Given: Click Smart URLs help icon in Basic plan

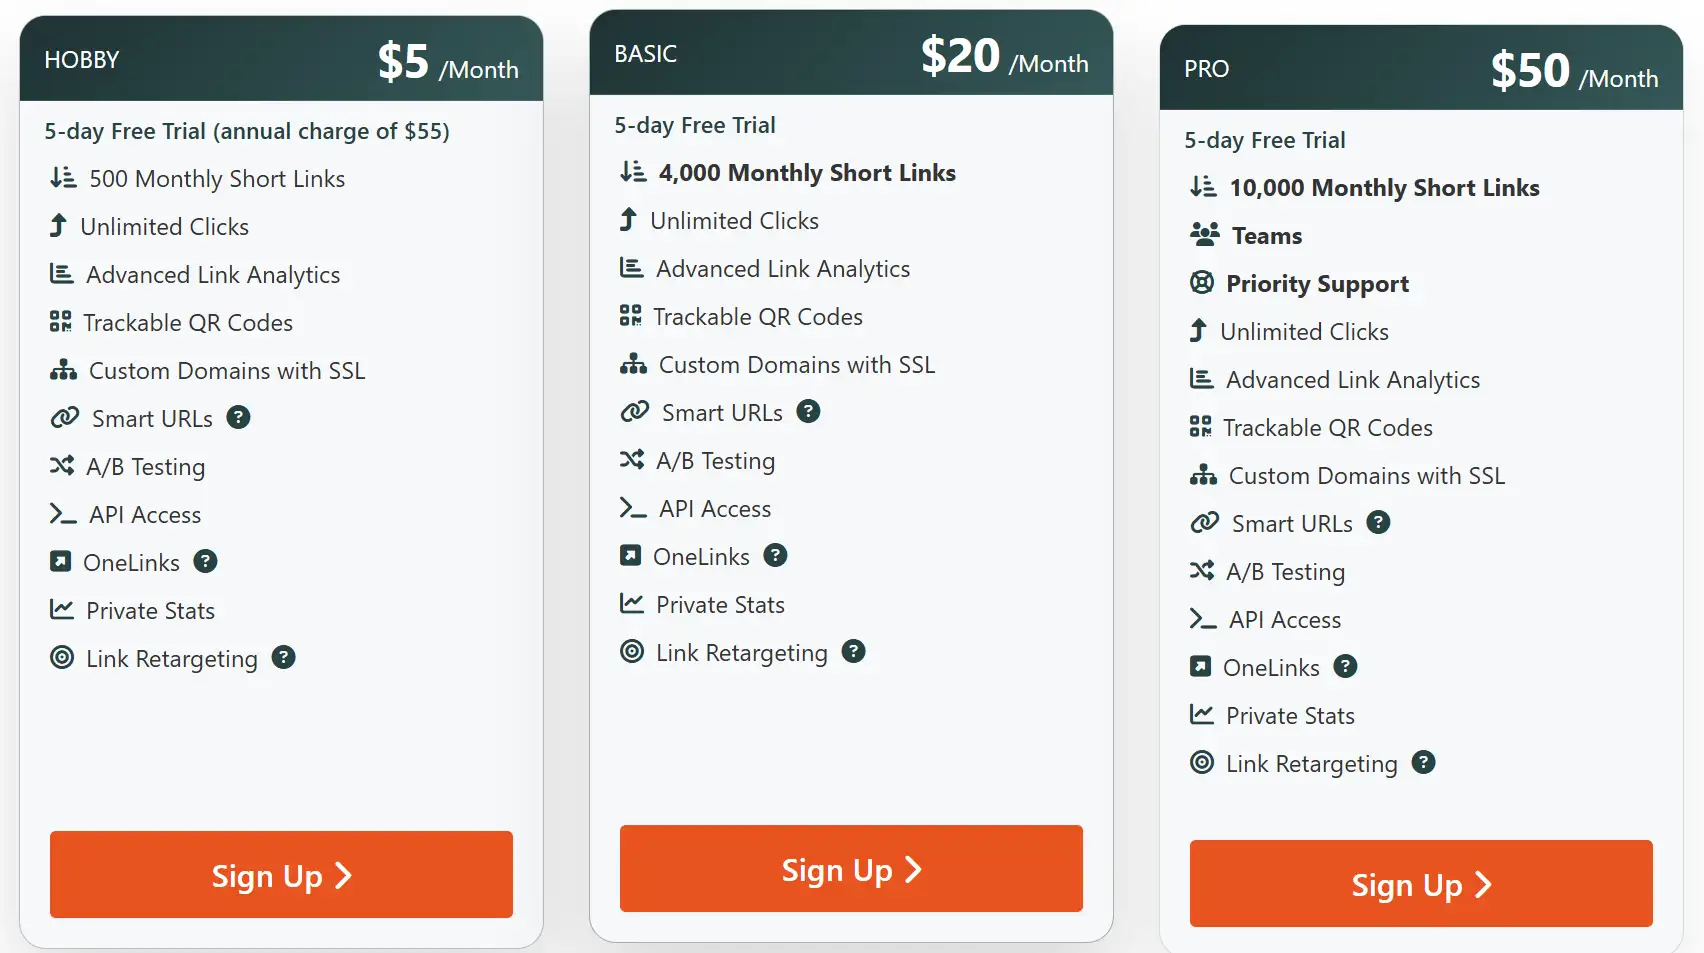Looking at the screenshot, I should tap(808, 411).
